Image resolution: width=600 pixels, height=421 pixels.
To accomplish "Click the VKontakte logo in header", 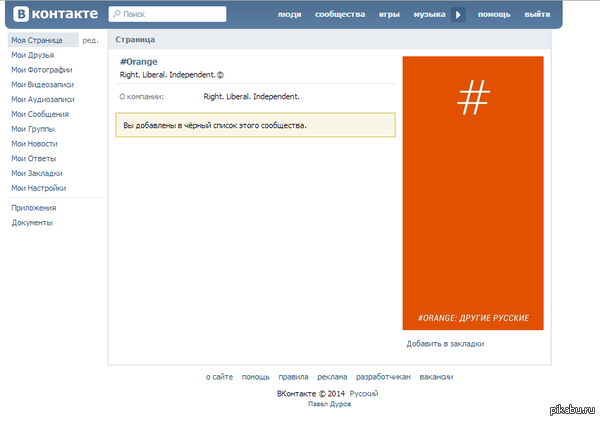I will (x=56, y=15).
